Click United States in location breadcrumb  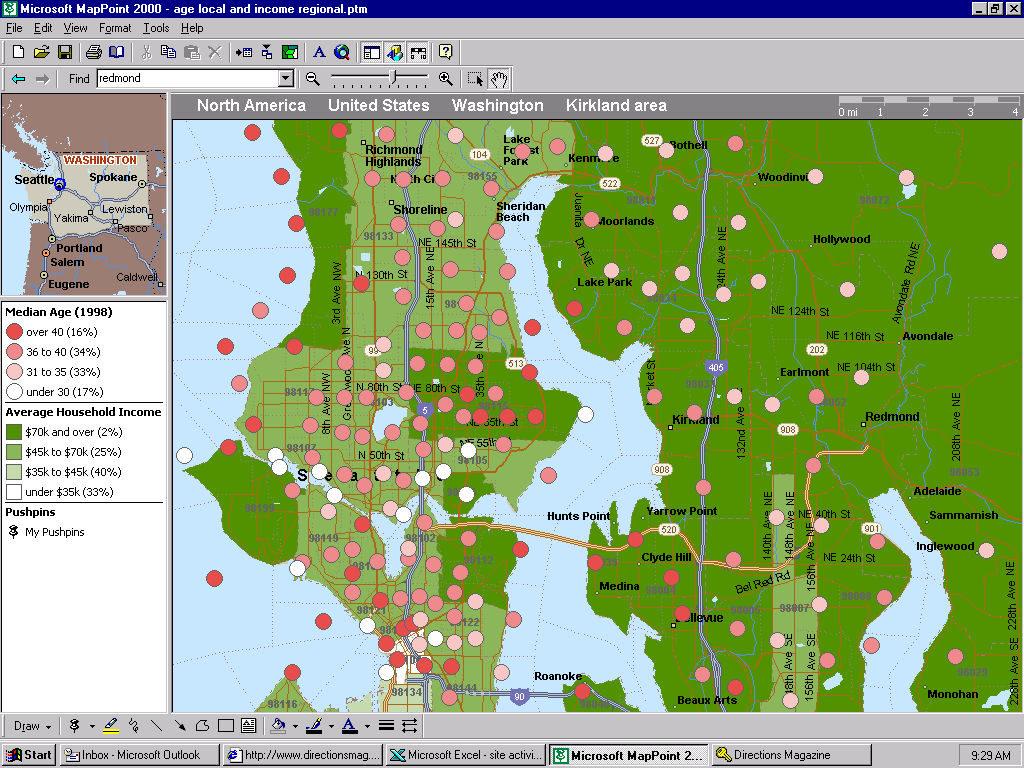coord(378,106)
